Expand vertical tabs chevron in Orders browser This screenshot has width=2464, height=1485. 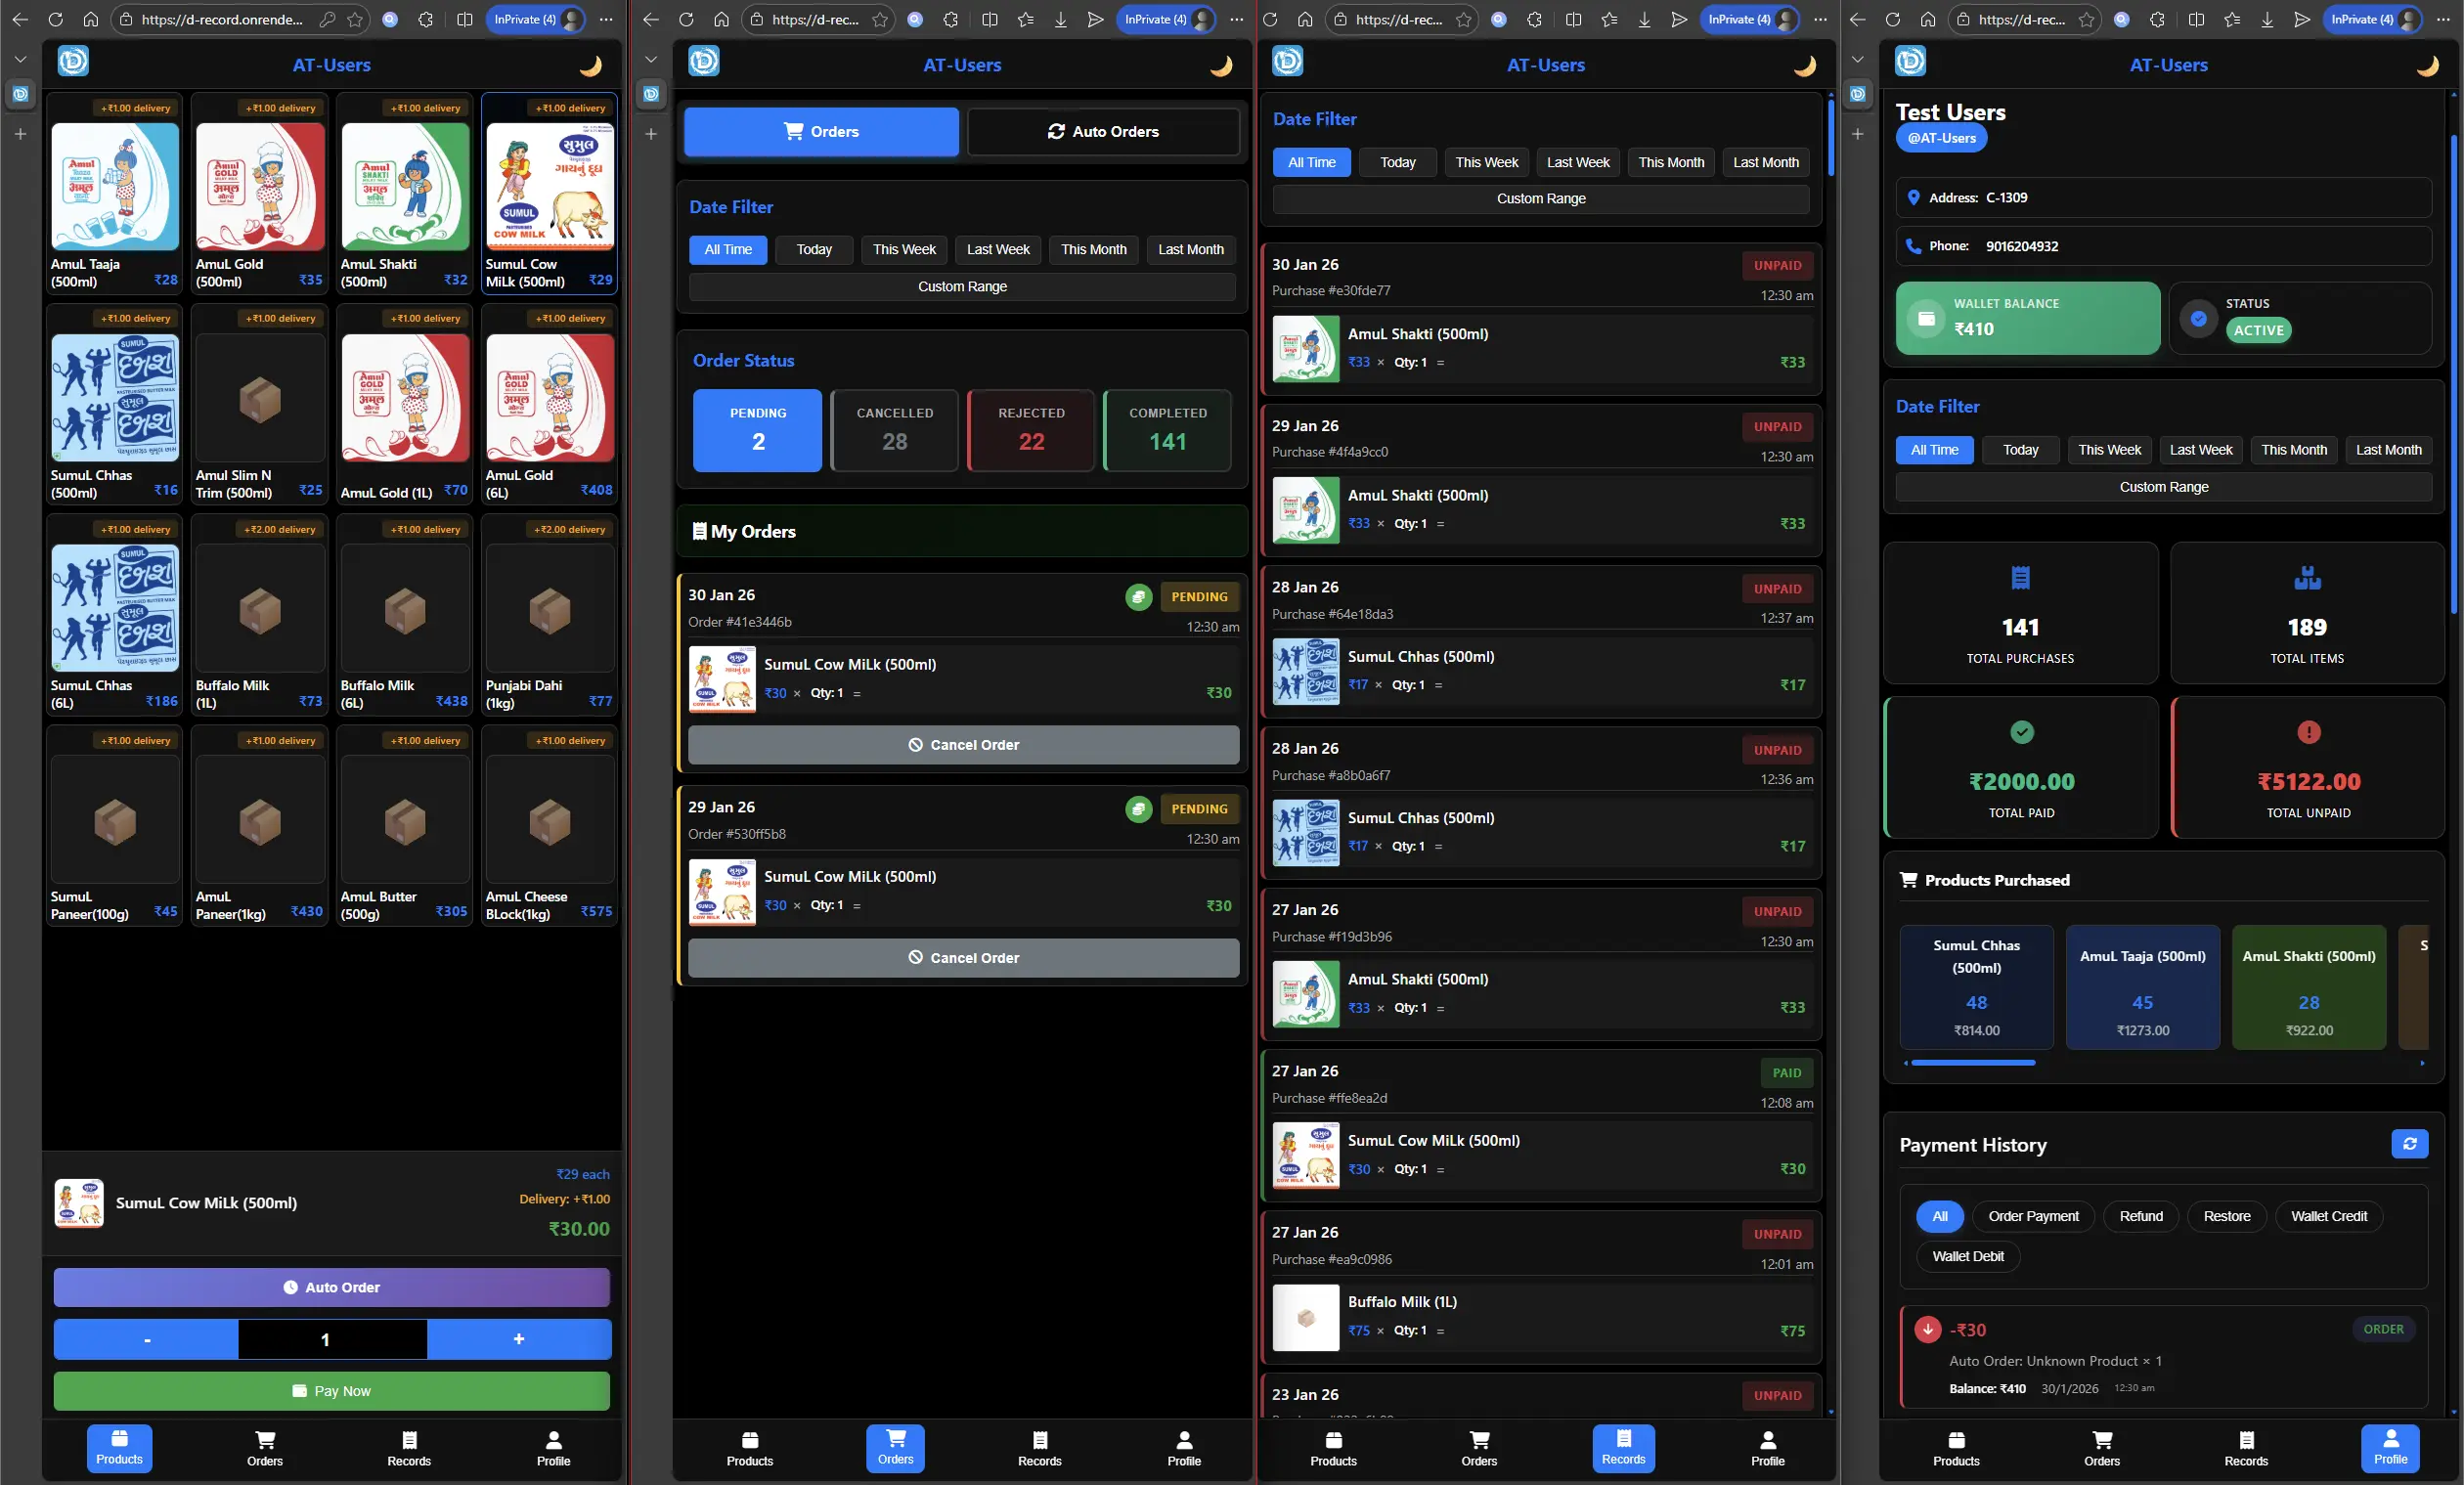click(x=651, y=60)
